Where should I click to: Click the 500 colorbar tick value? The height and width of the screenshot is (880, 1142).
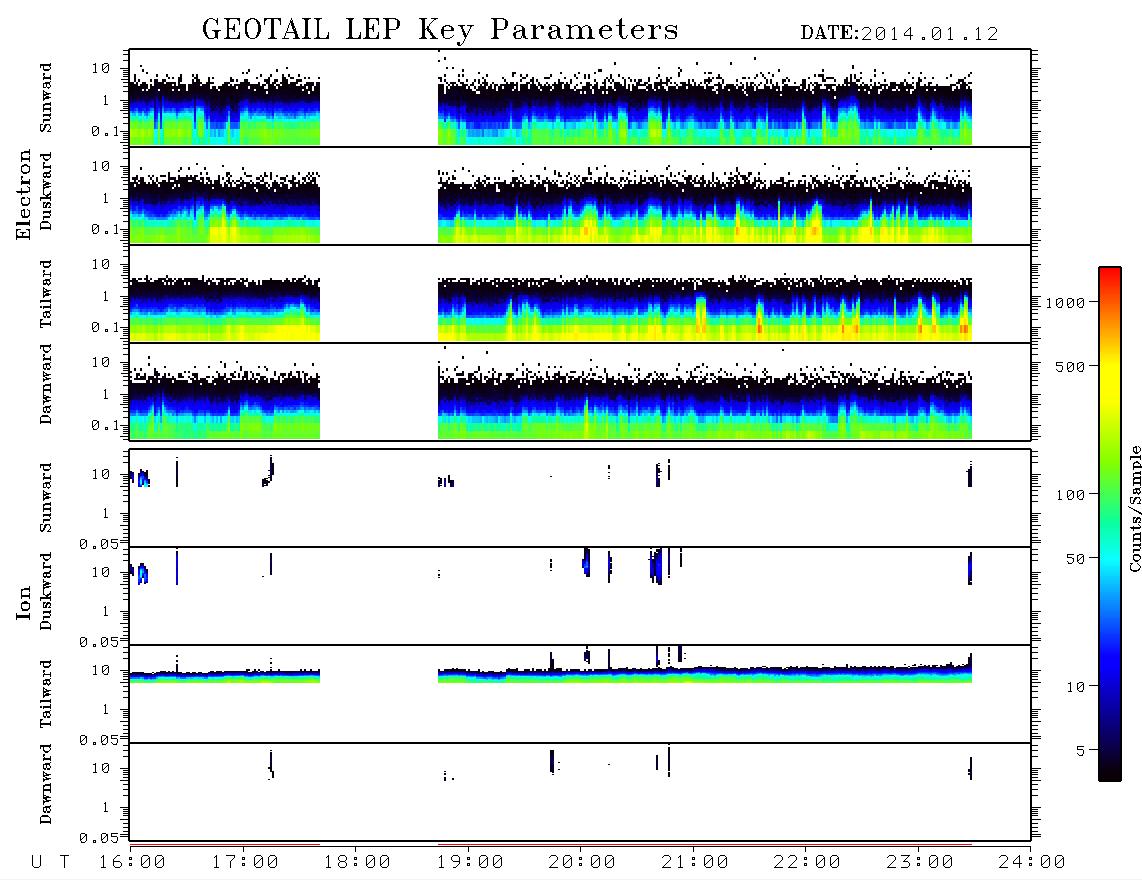click(x=1070, y=367)
